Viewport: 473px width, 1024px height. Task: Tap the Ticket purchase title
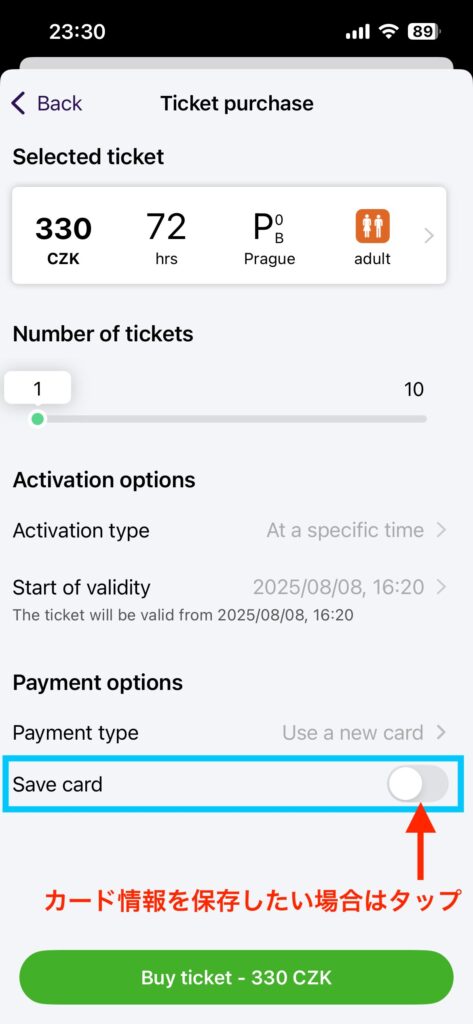pyautogui.click(x=237, y=103)
